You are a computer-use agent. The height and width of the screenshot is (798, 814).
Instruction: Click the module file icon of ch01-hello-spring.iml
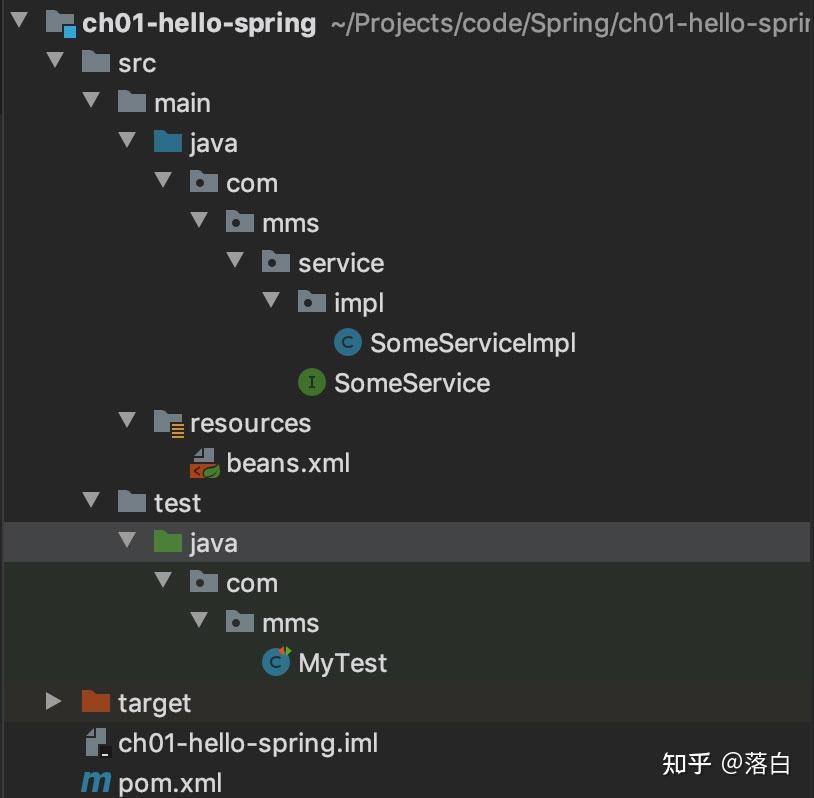click(x=96, y=743)
